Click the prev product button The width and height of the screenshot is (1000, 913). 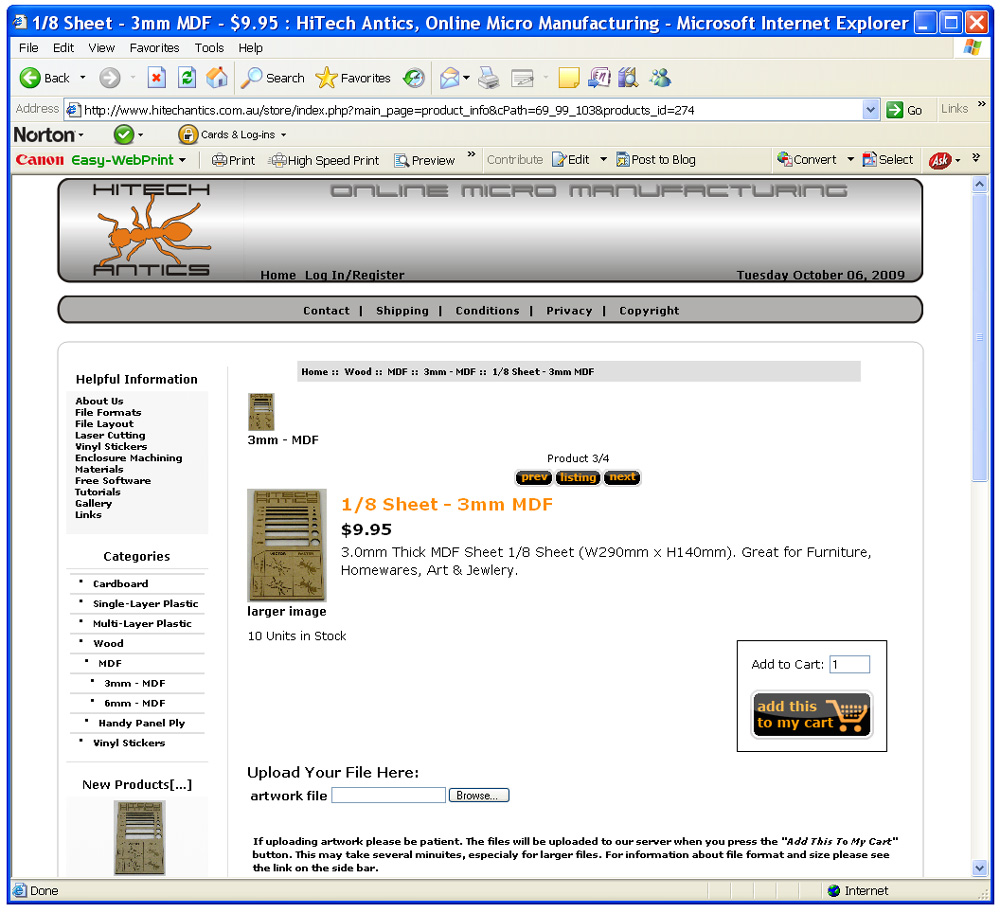(533, 477)
